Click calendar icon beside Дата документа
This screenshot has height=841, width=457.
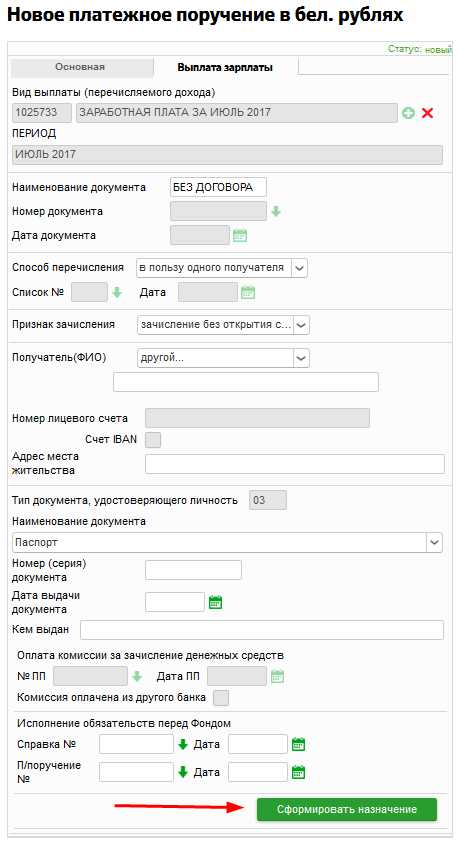240,235
